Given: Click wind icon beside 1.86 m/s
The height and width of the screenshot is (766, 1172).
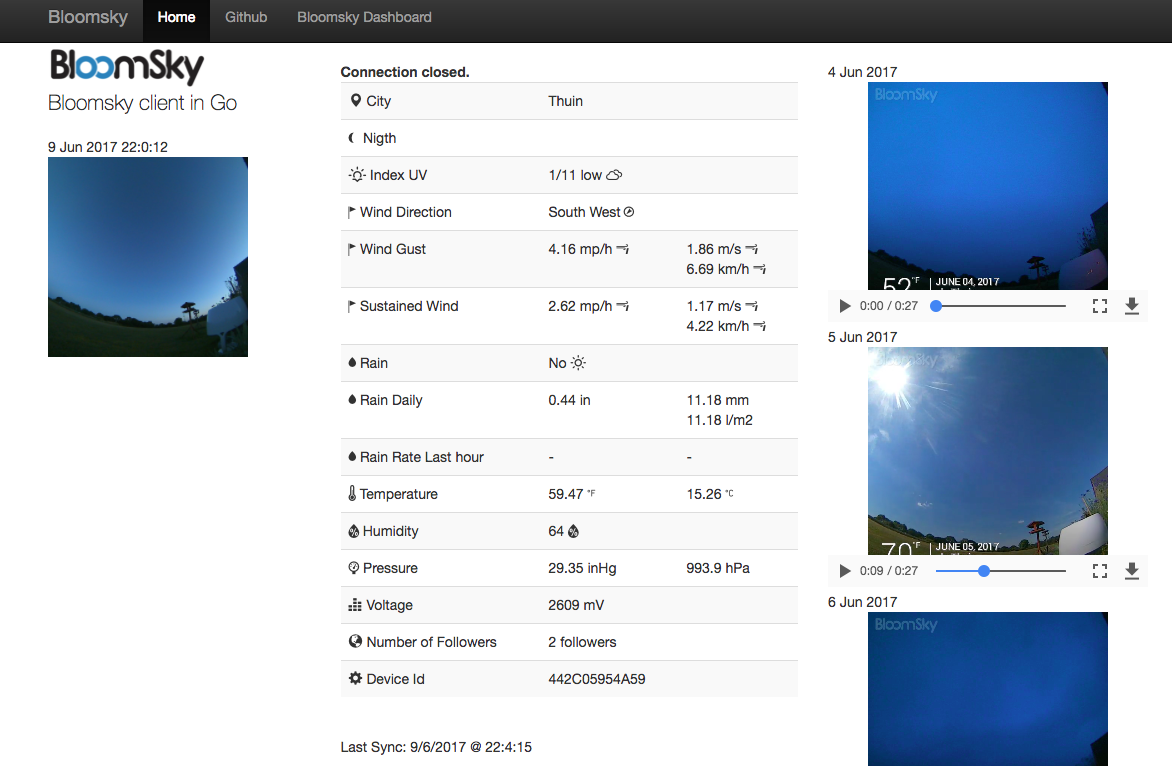Looking at the screenshot, I should tap(752, 249).
